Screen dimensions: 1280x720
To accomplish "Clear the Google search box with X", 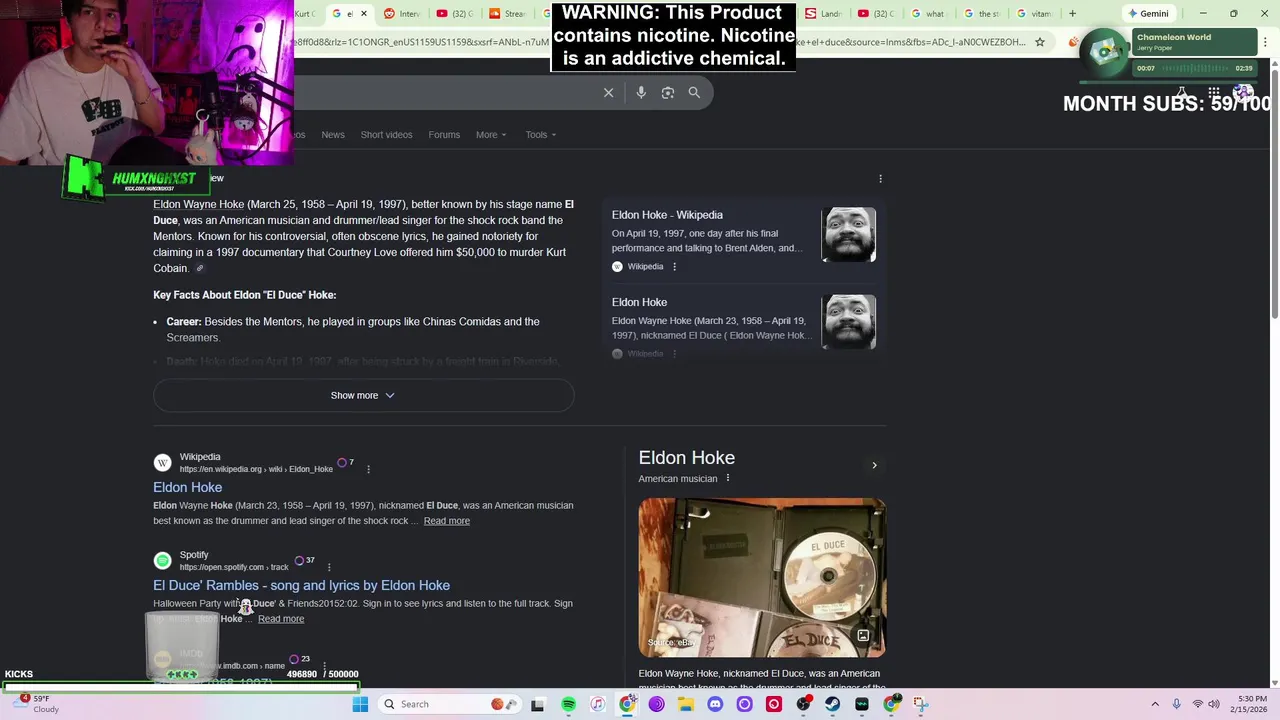I will (608, 92).
